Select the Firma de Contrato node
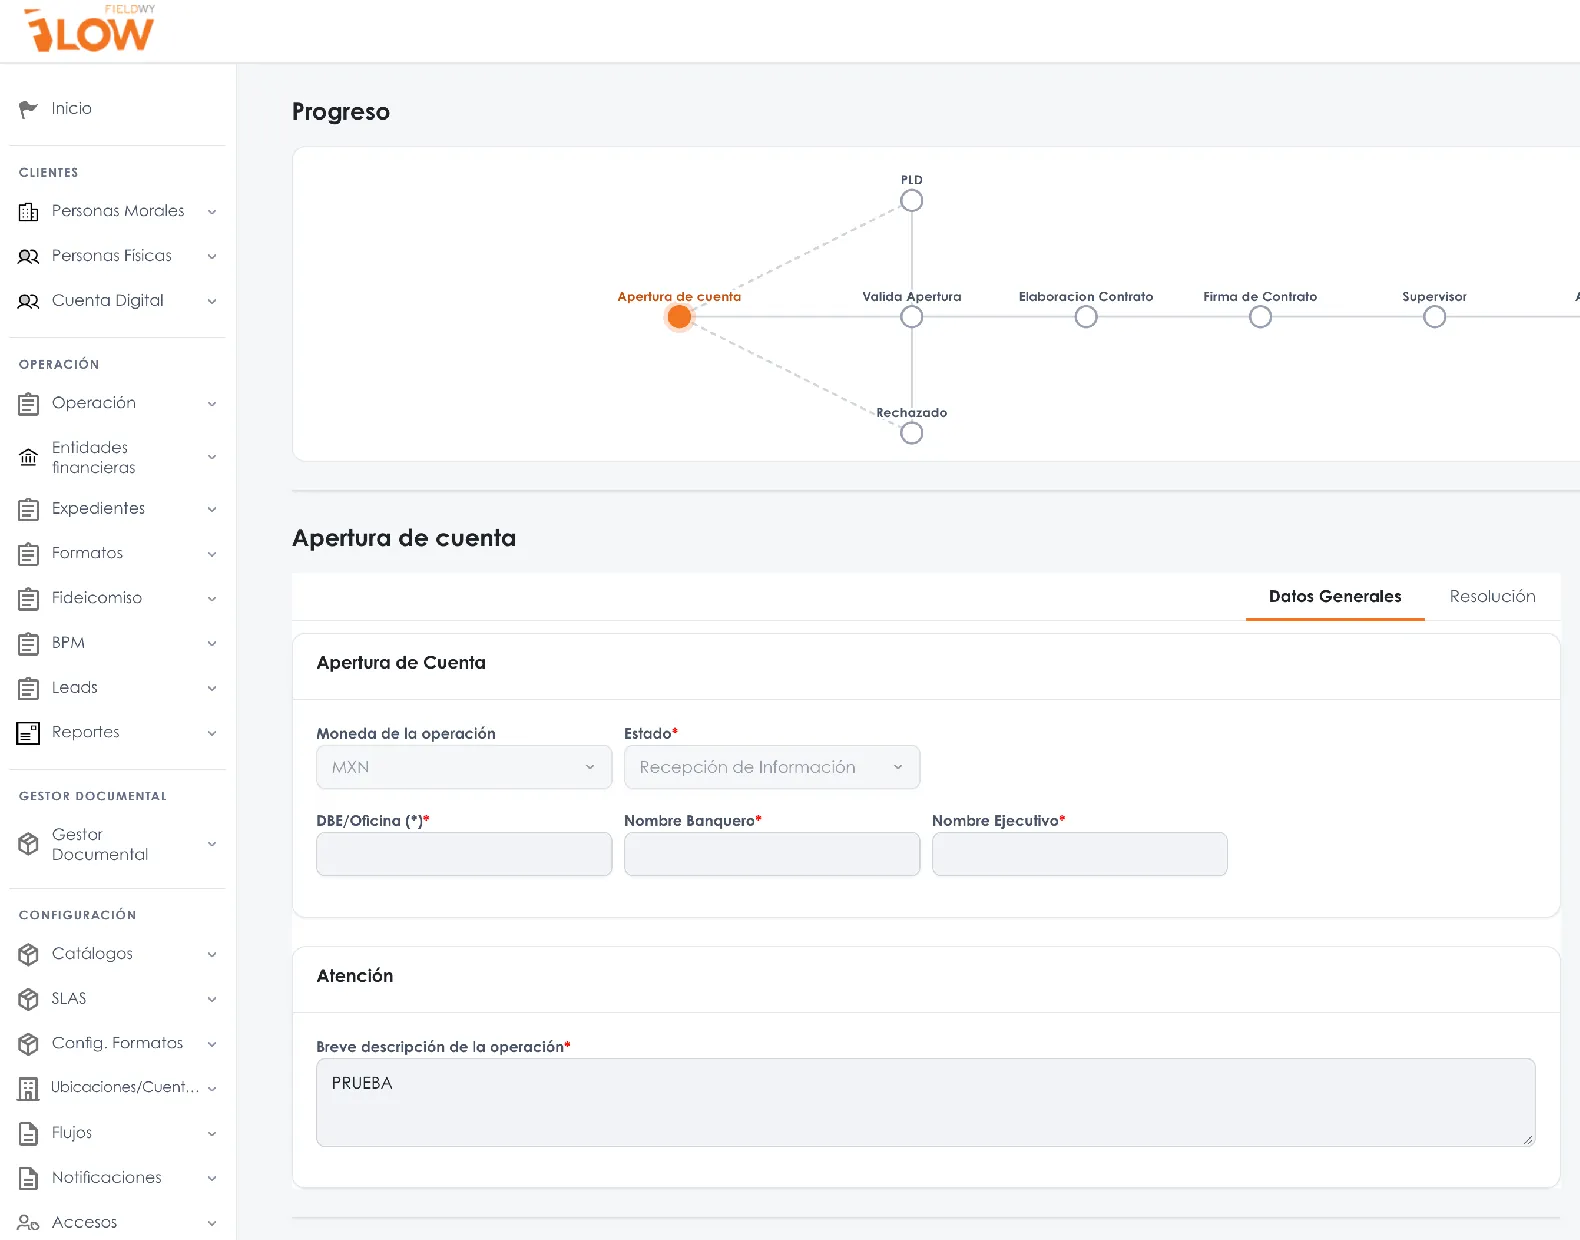The height and width of the screenshot is (1240, 1580). coord(1260,317)
